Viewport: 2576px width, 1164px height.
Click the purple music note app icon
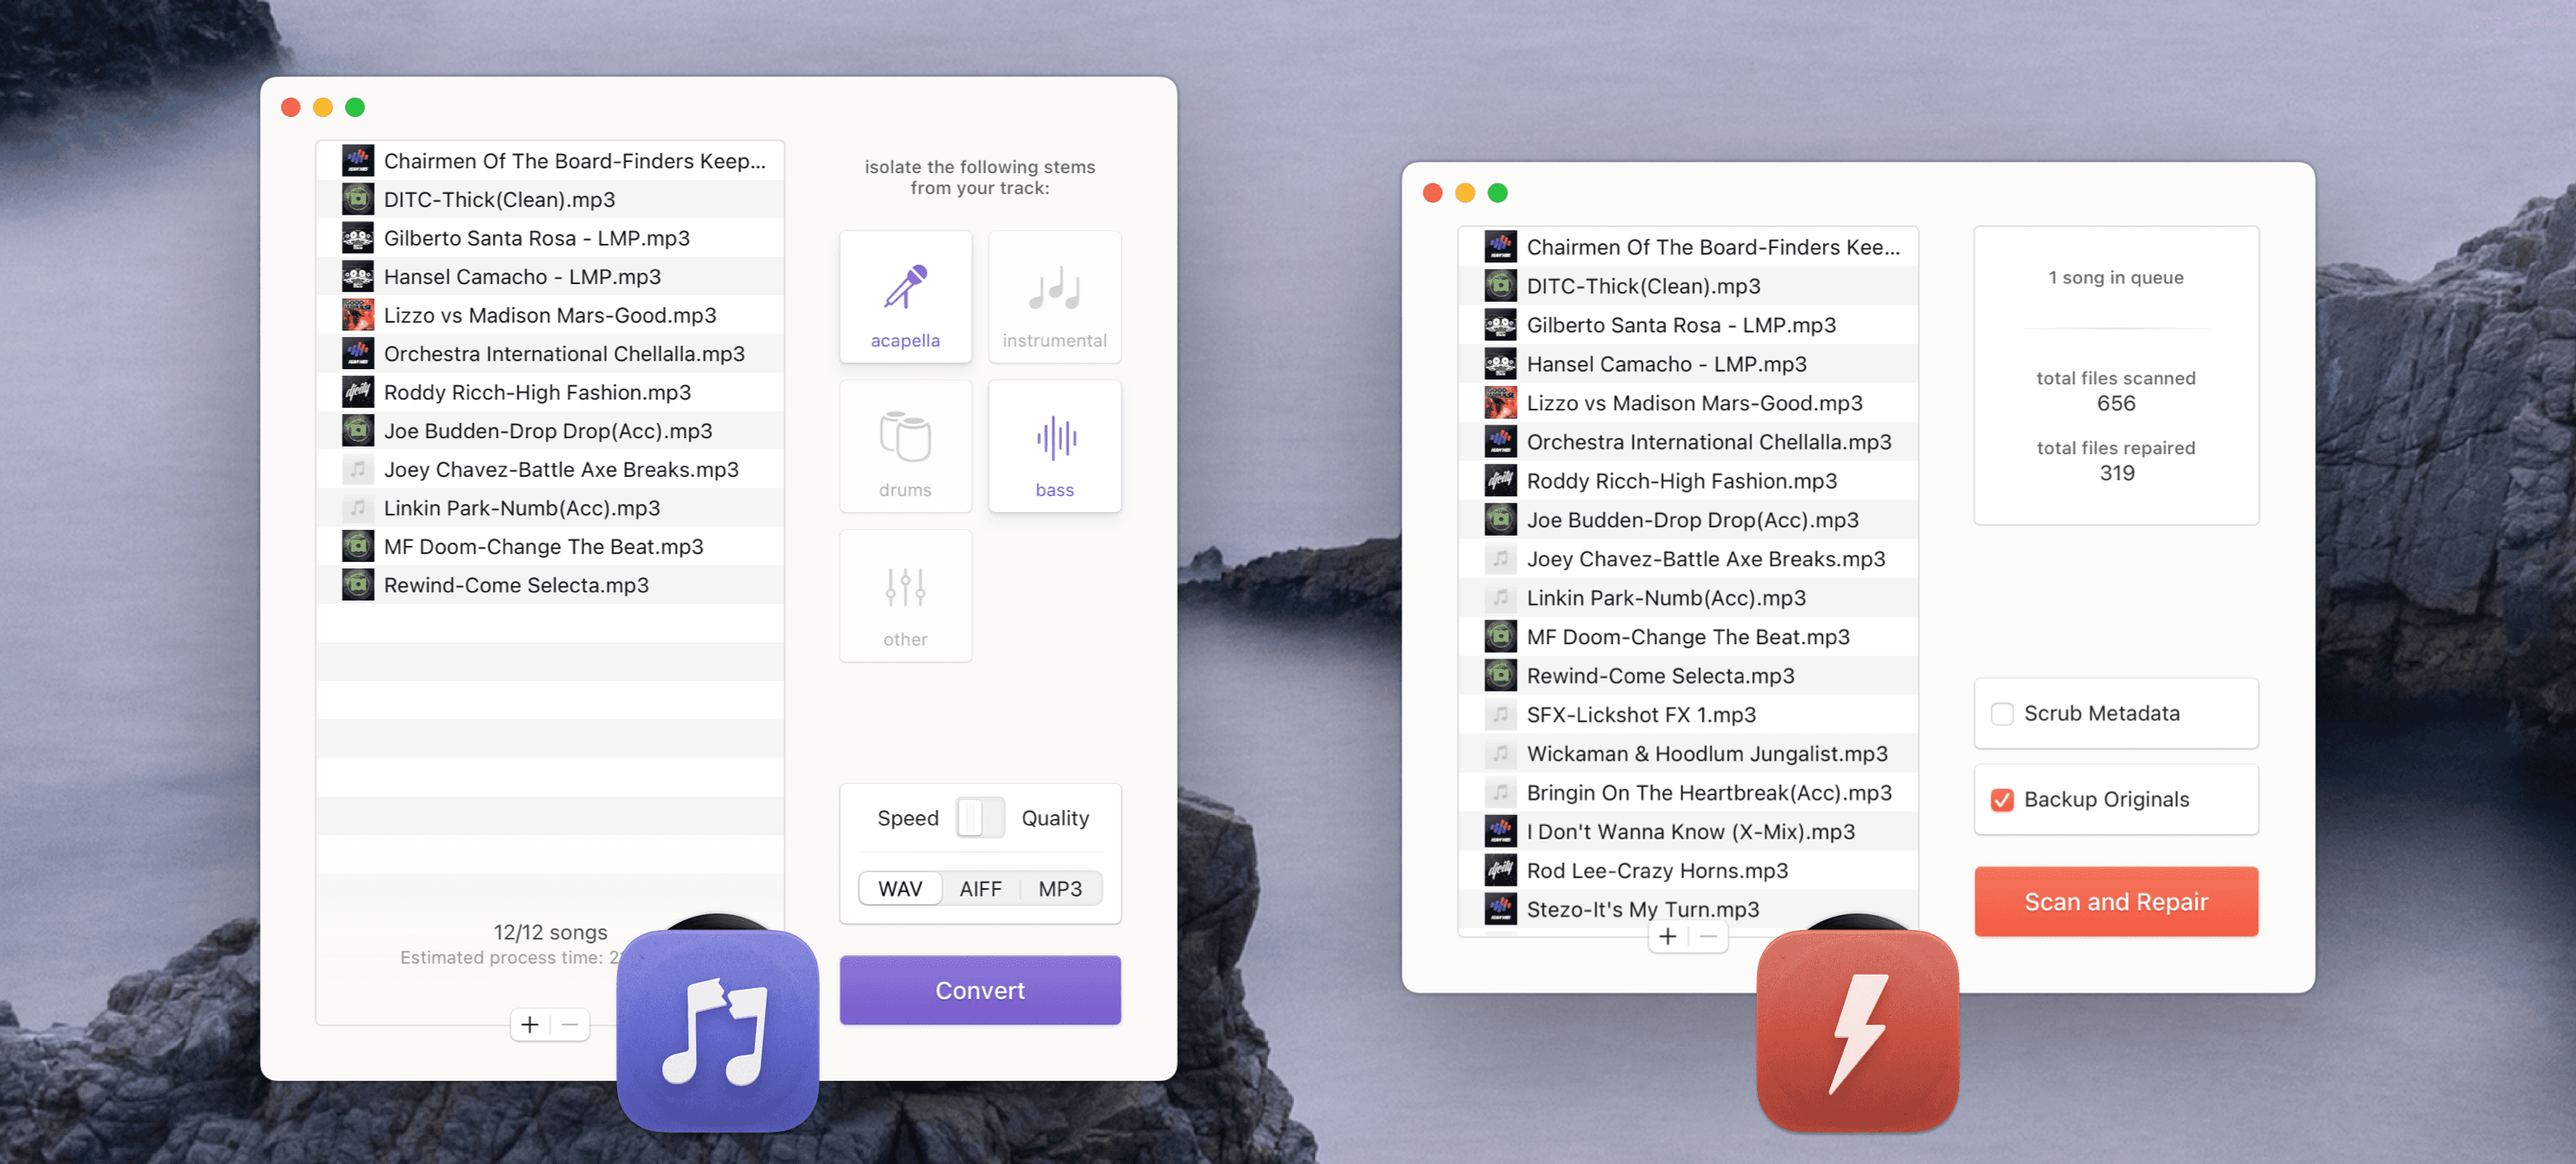717,1030
